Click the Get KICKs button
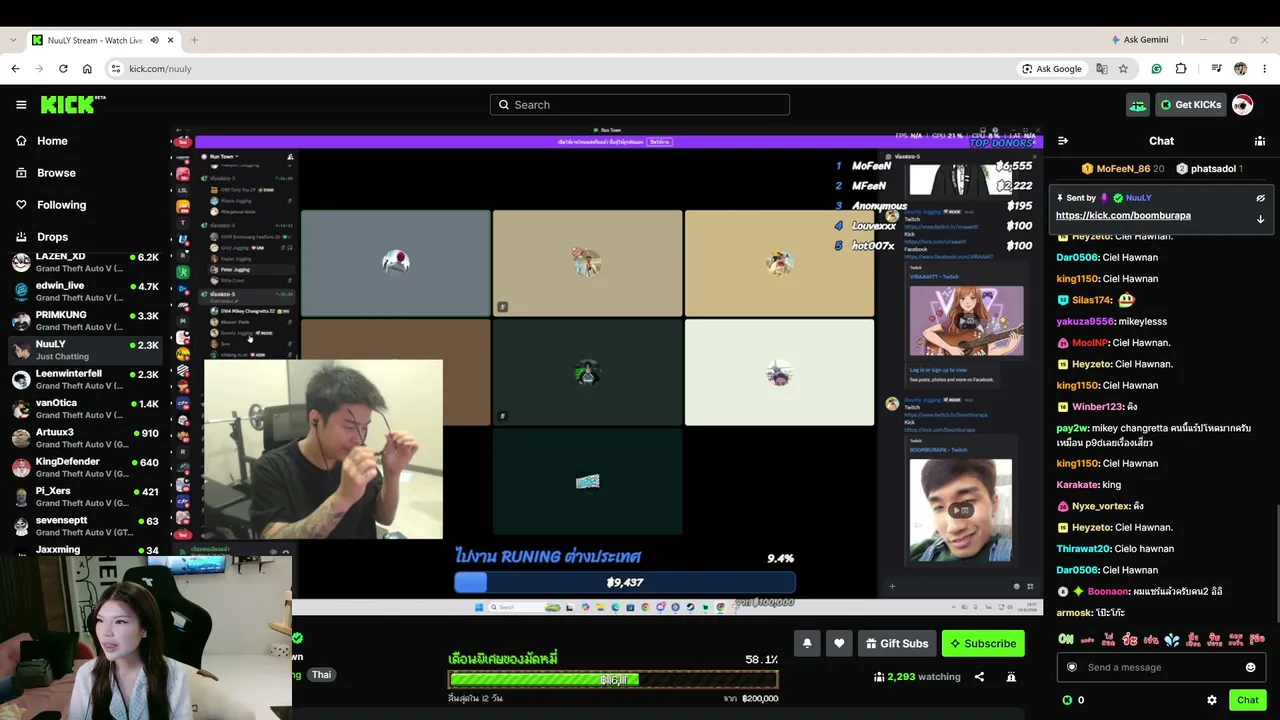1280x720 pixels. click(1191, 105)
